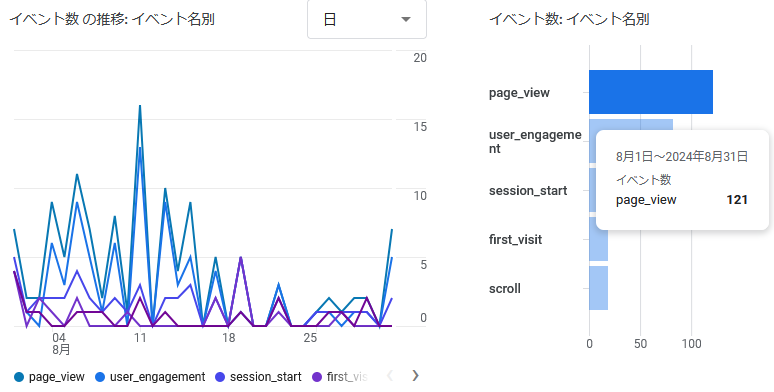The width and height of the screenshot is (774, 392).
Task: Click the first_visit legend color dot
Action: click(317, 377)
